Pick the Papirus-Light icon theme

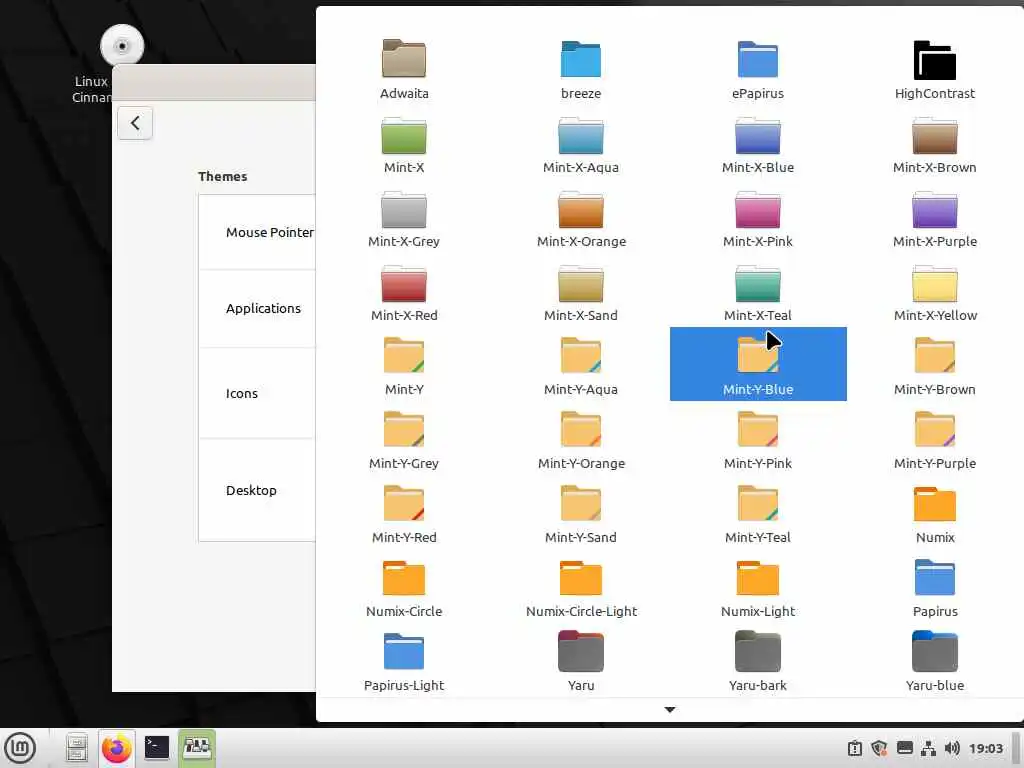click(x=404, y=660)
